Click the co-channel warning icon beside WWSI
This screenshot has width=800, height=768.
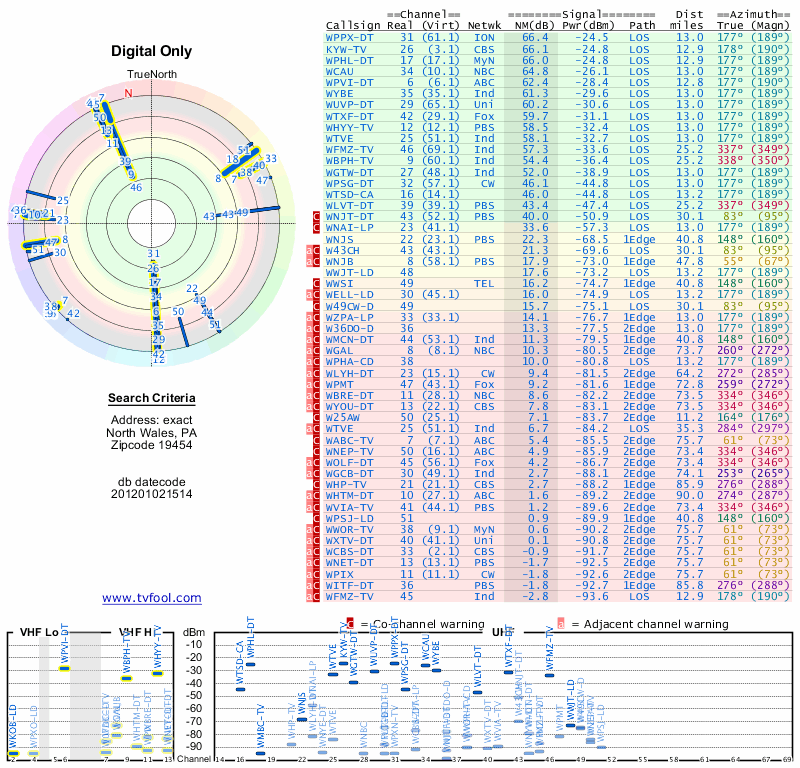[x=317, y=283]
